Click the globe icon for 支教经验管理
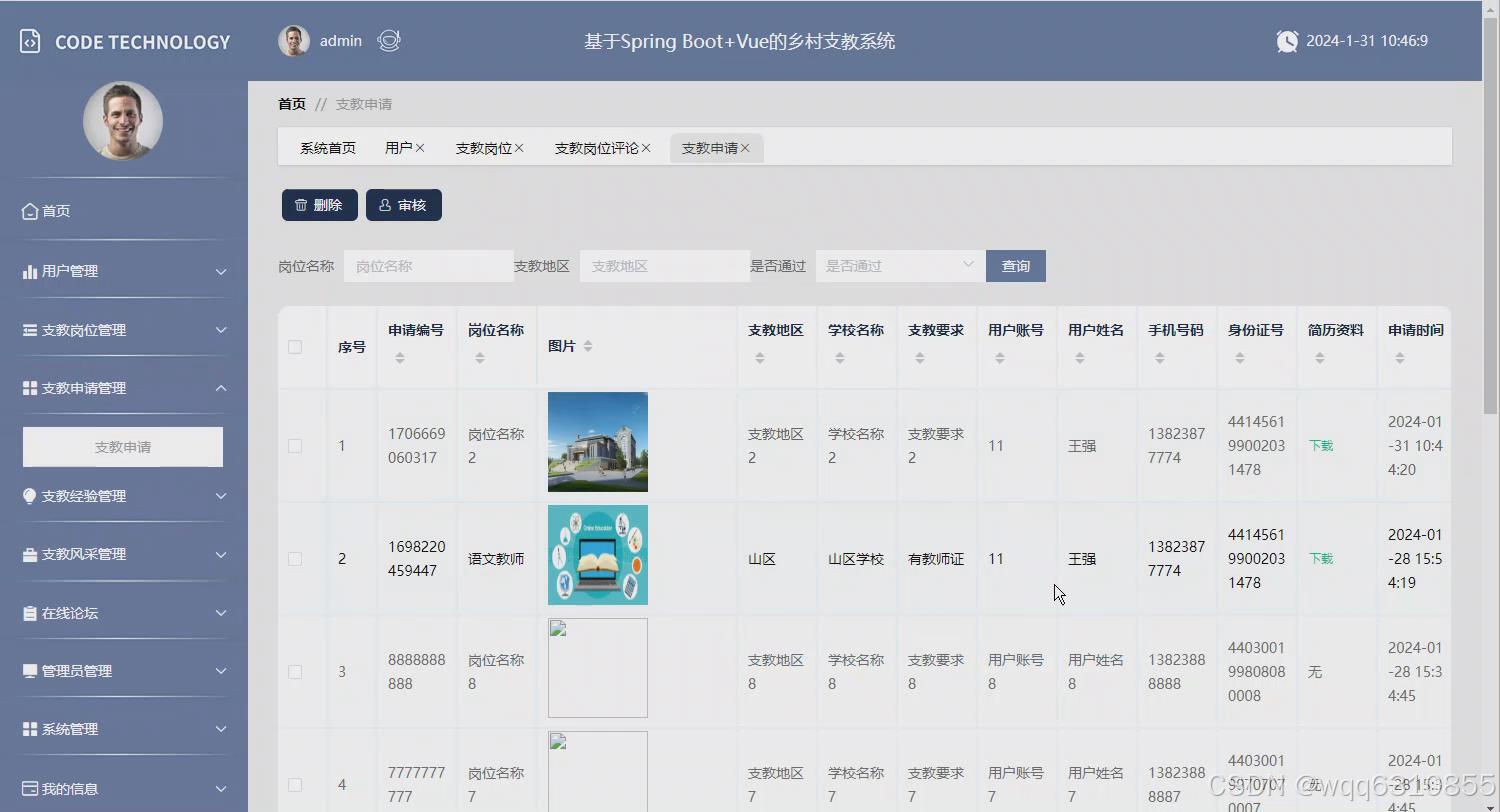Viewport: 1500px width, 812px height. [31, 495]
